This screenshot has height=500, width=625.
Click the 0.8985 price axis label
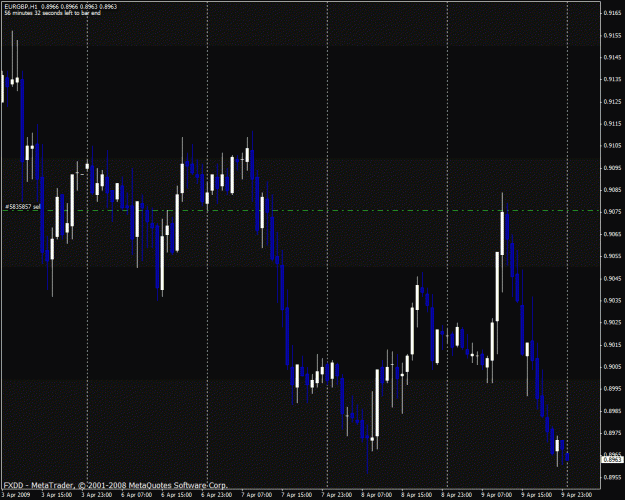pos(612,411)
